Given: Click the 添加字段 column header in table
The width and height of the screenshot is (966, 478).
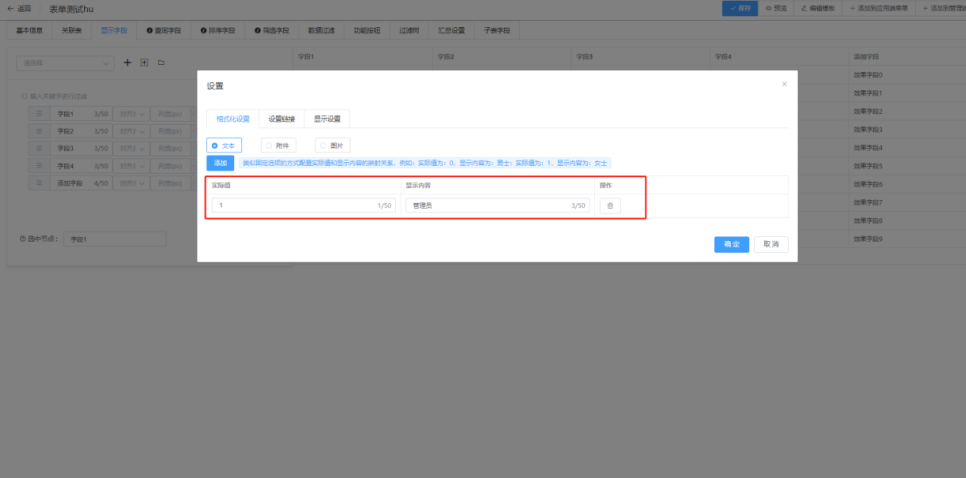Looking at the screenshot, I should coord(907,57).
